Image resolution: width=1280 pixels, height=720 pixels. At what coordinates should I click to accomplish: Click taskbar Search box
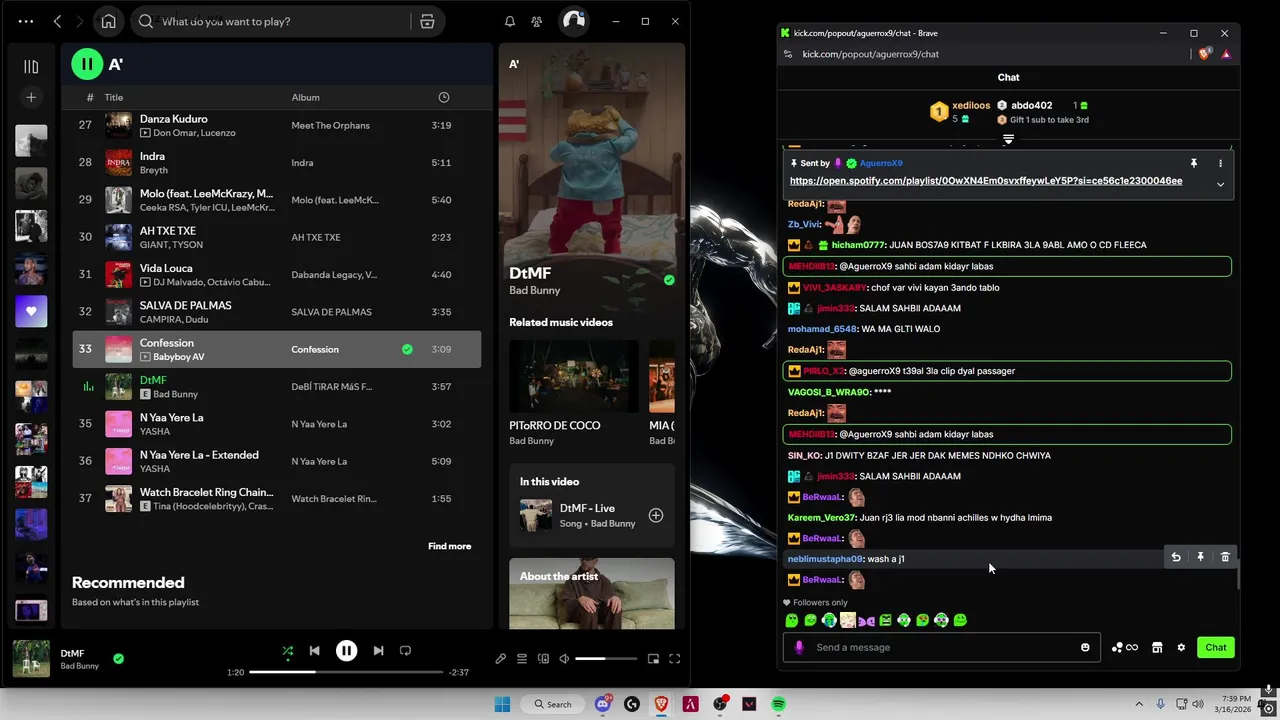tap(553, 704)
